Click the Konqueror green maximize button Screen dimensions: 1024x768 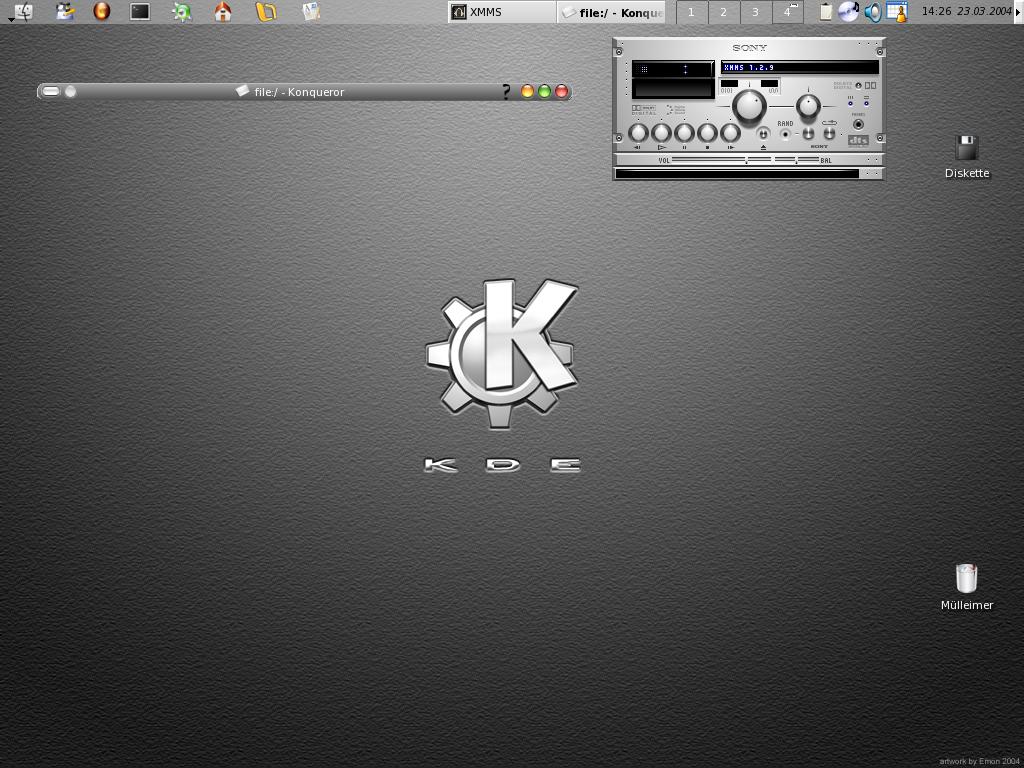coord(545,91)
